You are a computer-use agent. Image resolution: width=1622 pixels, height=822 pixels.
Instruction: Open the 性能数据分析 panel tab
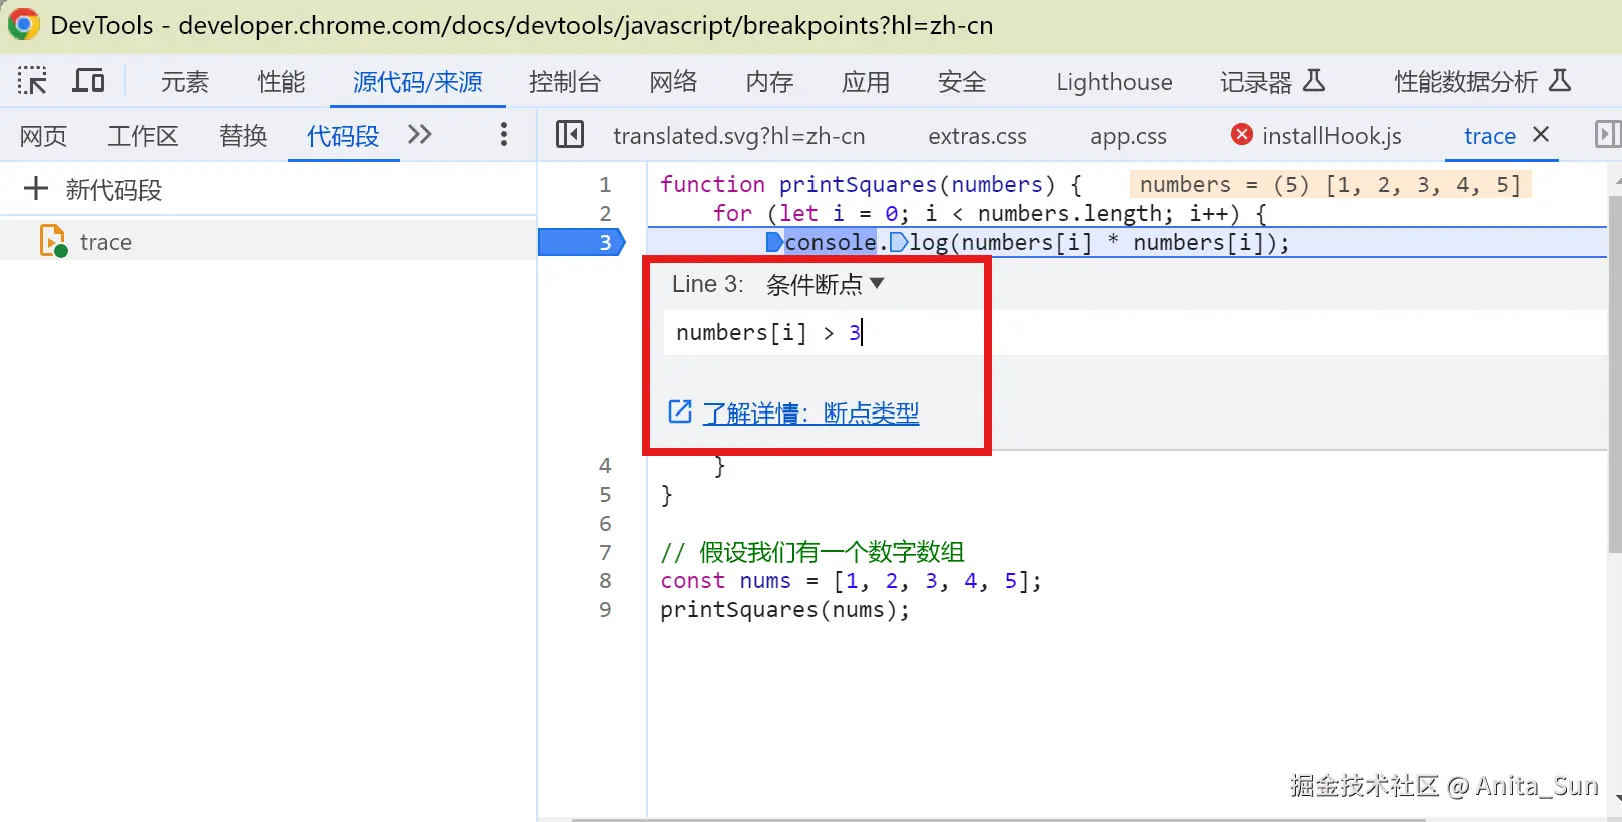coord(1483,82)
